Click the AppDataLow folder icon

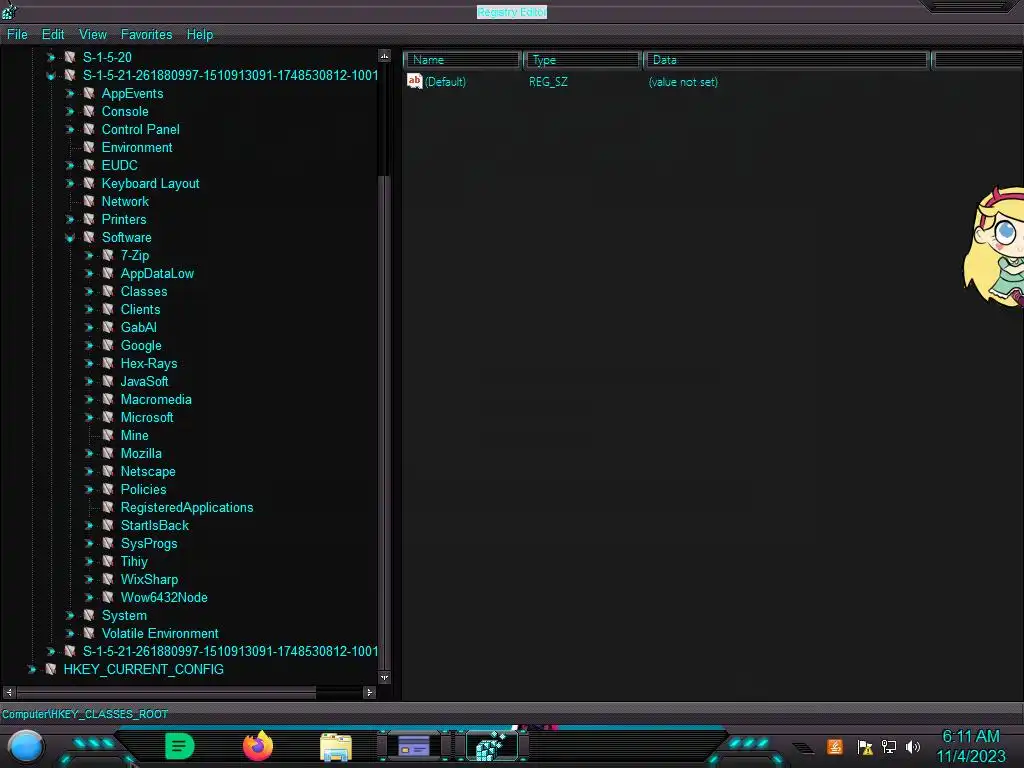tap(108, 274)
